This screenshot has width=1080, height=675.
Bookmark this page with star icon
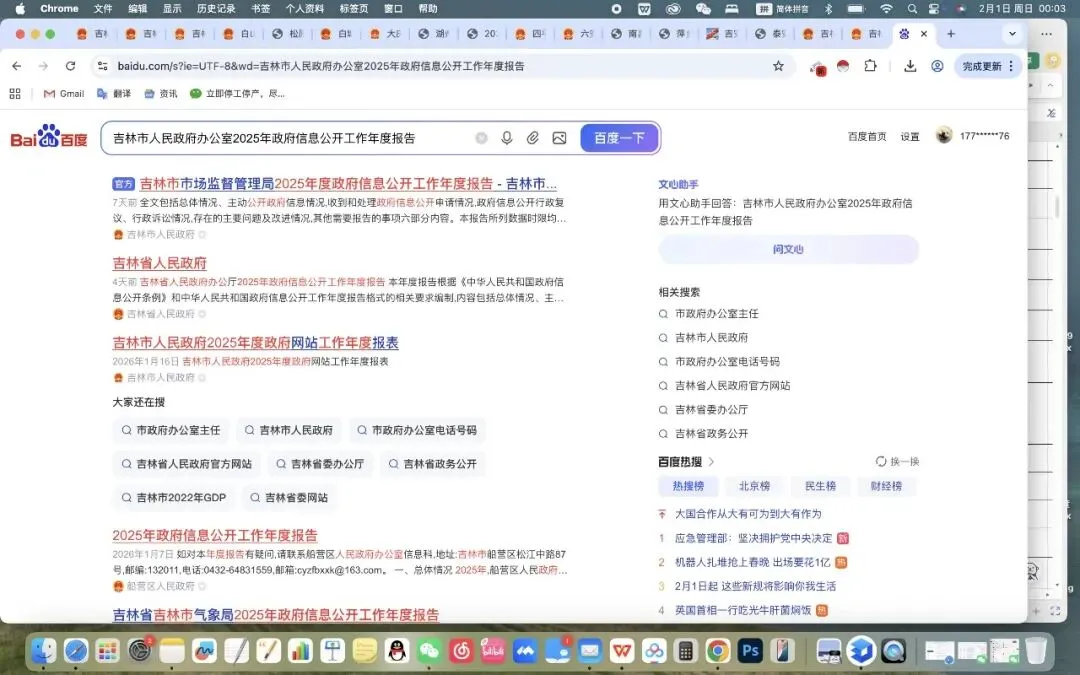778,66
